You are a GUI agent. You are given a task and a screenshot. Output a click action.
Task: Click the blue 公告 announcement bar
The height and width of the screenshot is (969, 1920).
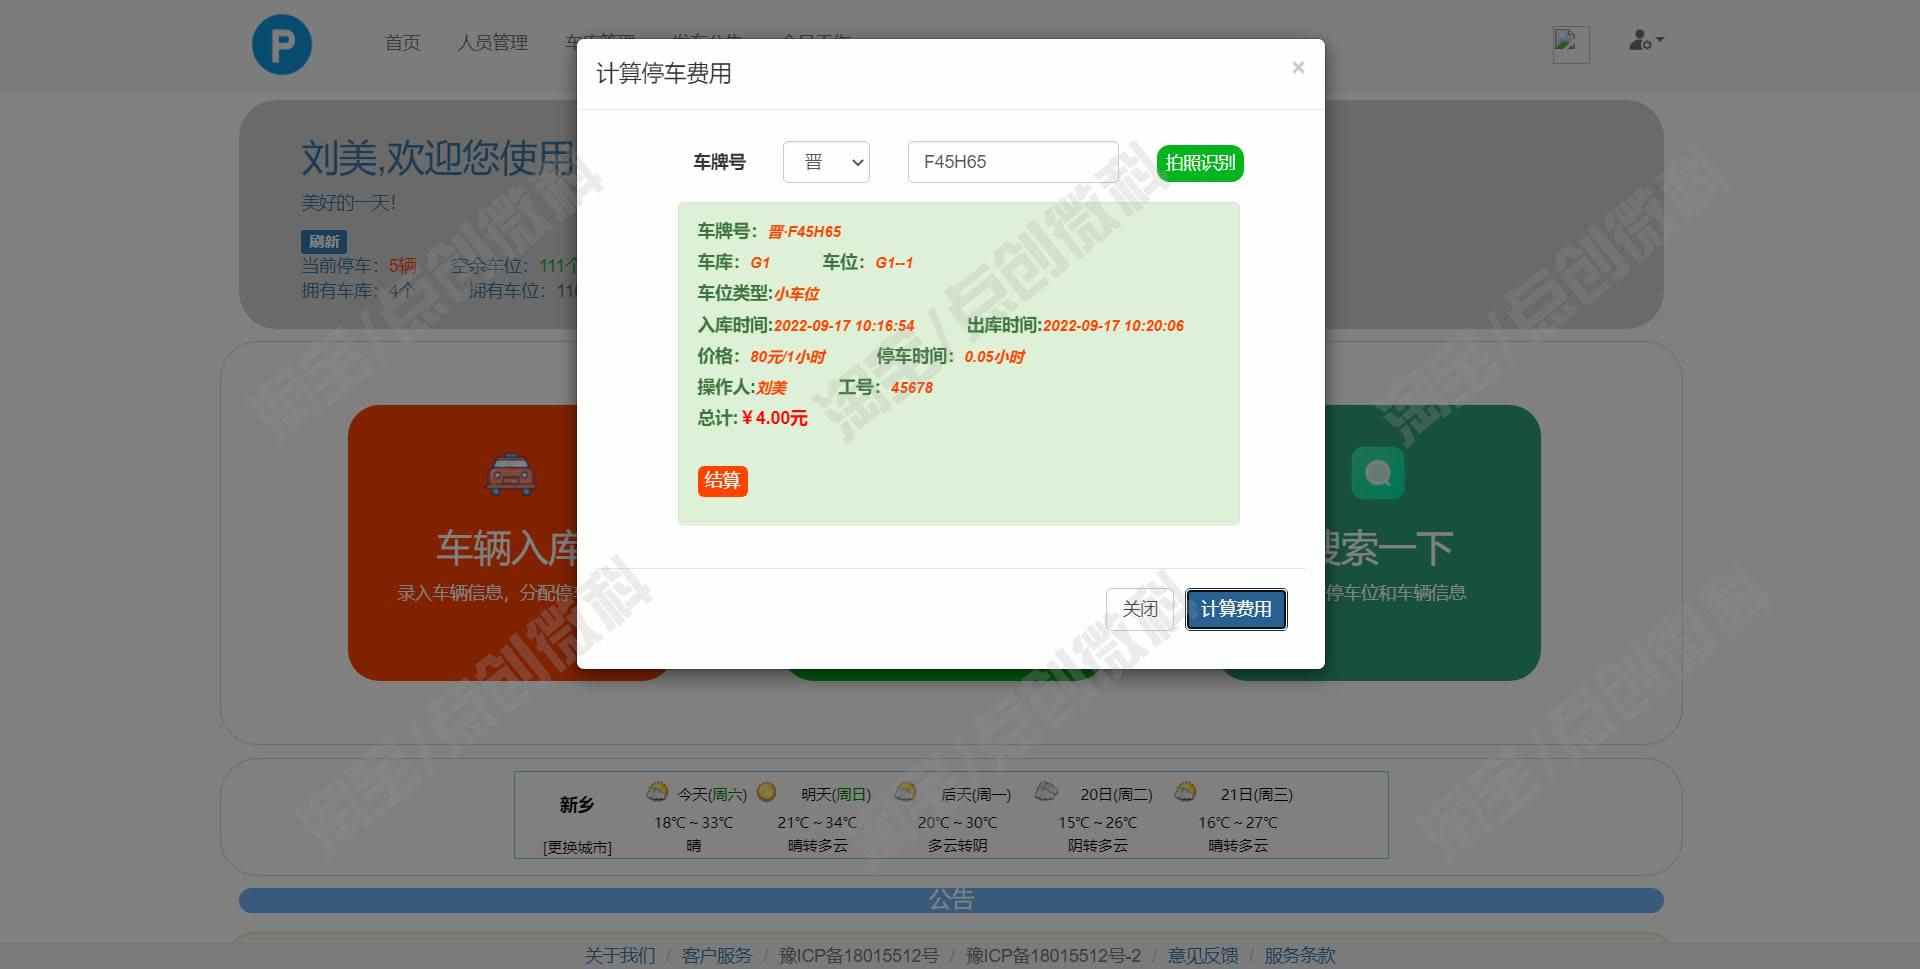[x=951, y=900]
